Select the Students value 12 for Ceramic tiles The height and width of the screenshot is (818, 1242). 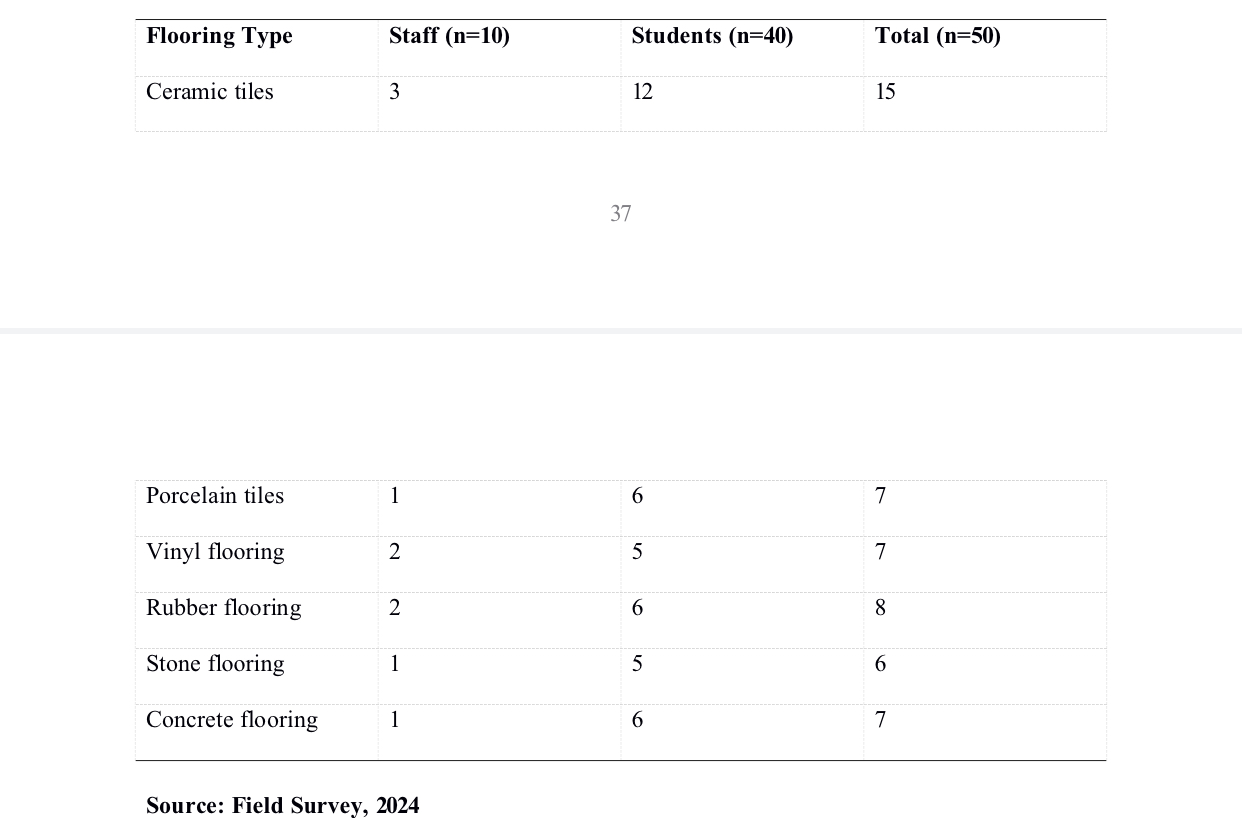click(642, 92)
